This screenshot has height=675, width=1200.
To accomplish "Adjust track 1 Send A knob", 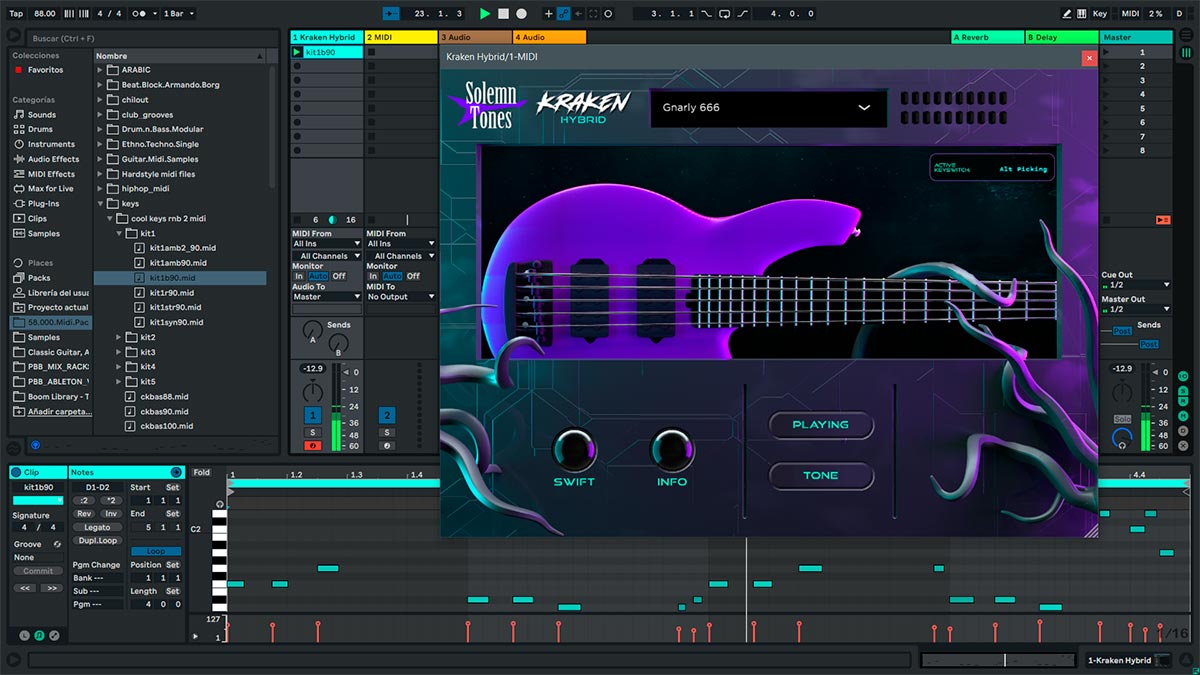I will [312, 330].
